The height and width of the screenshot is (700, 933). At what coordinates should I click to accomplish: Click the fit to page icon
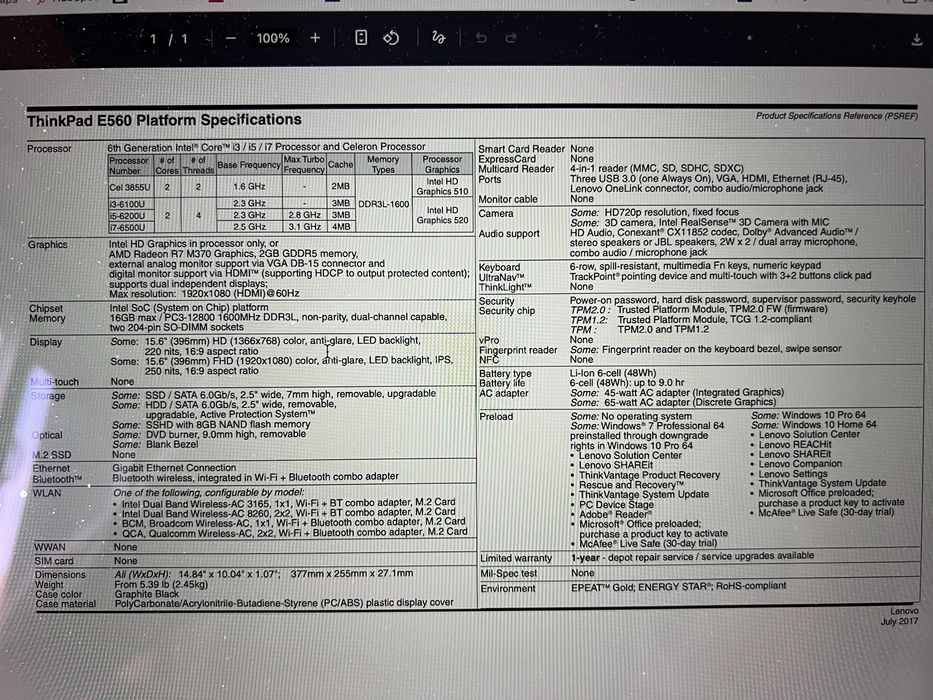pyautogui.click(x=361, y=38)
